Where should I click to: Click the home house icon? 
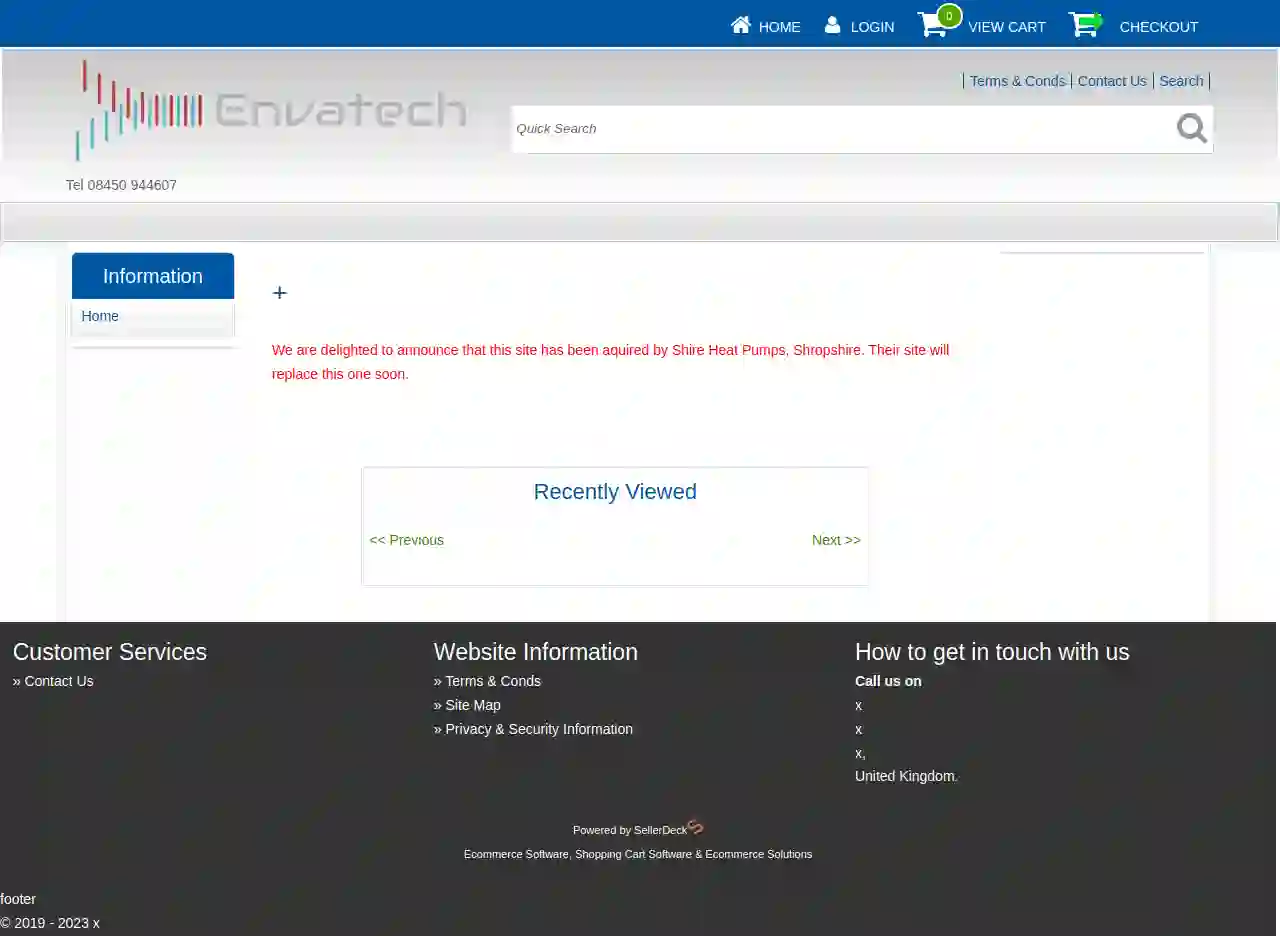coord(741,25)
